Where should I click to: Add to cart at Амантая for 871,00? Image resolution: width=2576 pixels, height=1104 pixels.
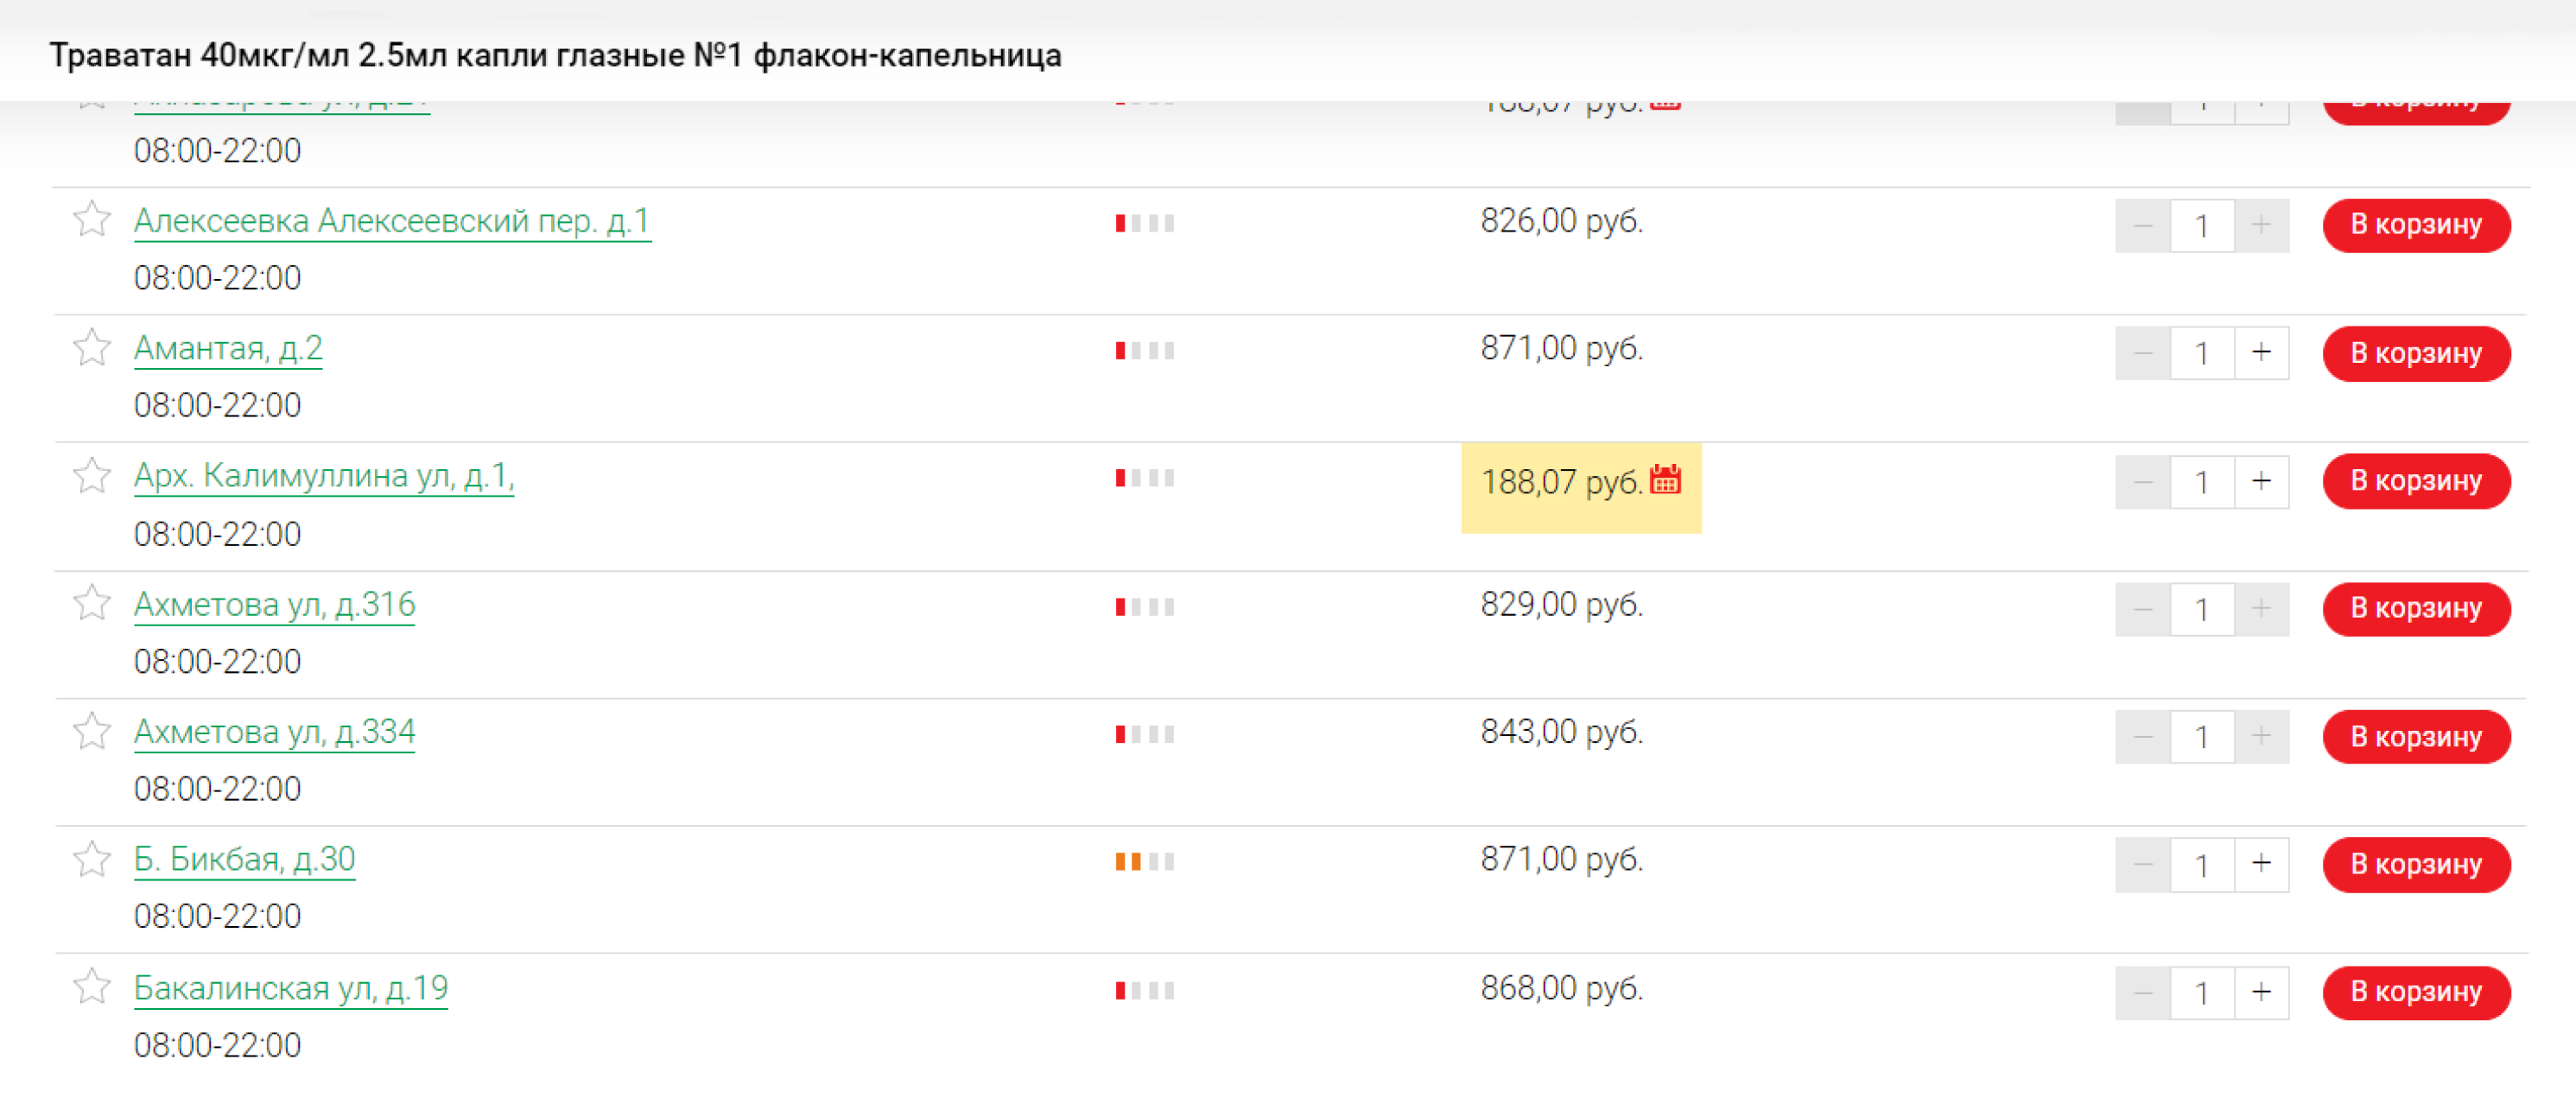(2416, 354)
